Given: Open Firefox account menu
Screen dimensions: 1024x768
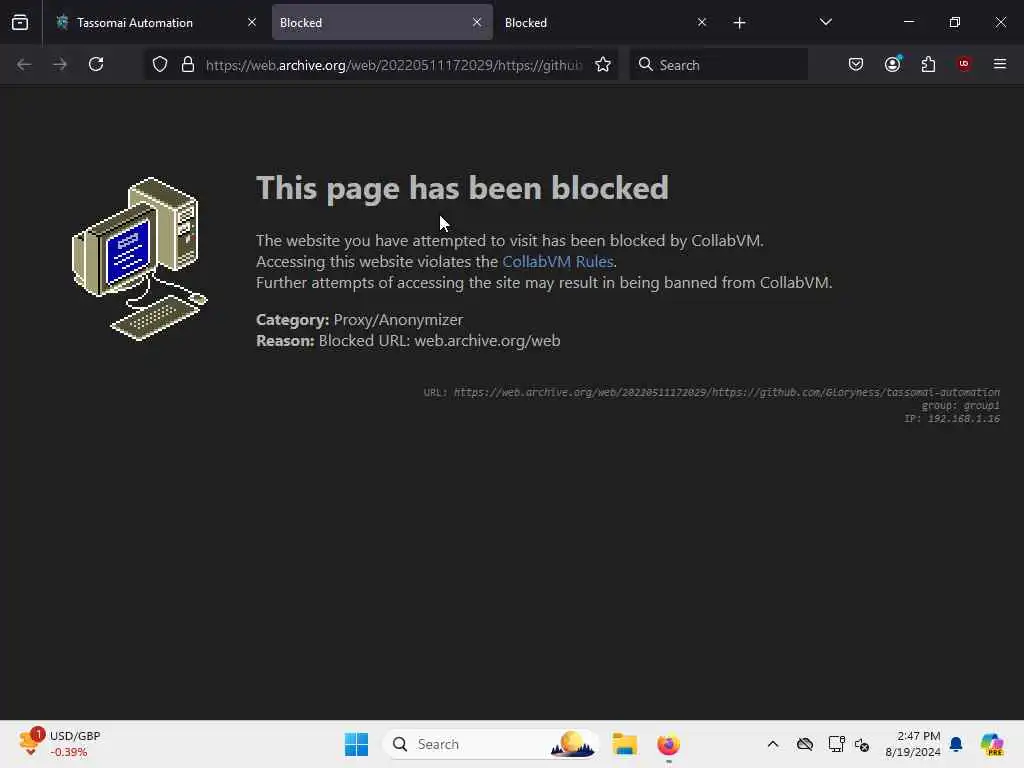Looking at the screenshot, I should tap(892, 64).
